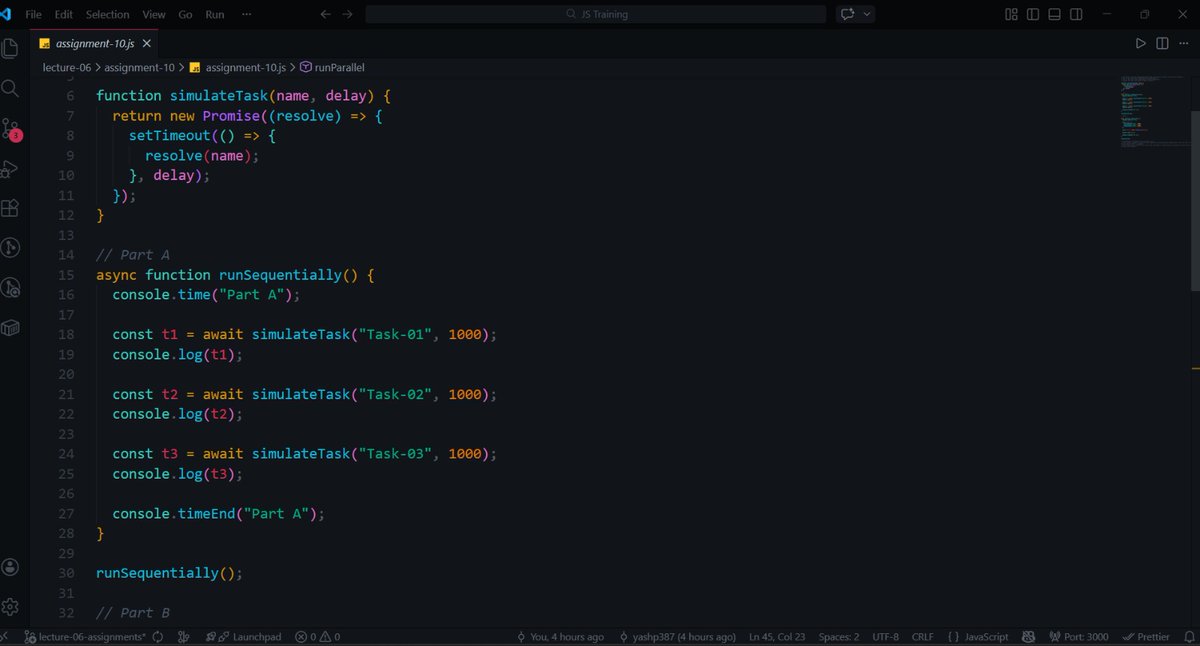Click 'You, 4 hours ago' status item
The image size is (1200, 646).
(x=560, y=637)
